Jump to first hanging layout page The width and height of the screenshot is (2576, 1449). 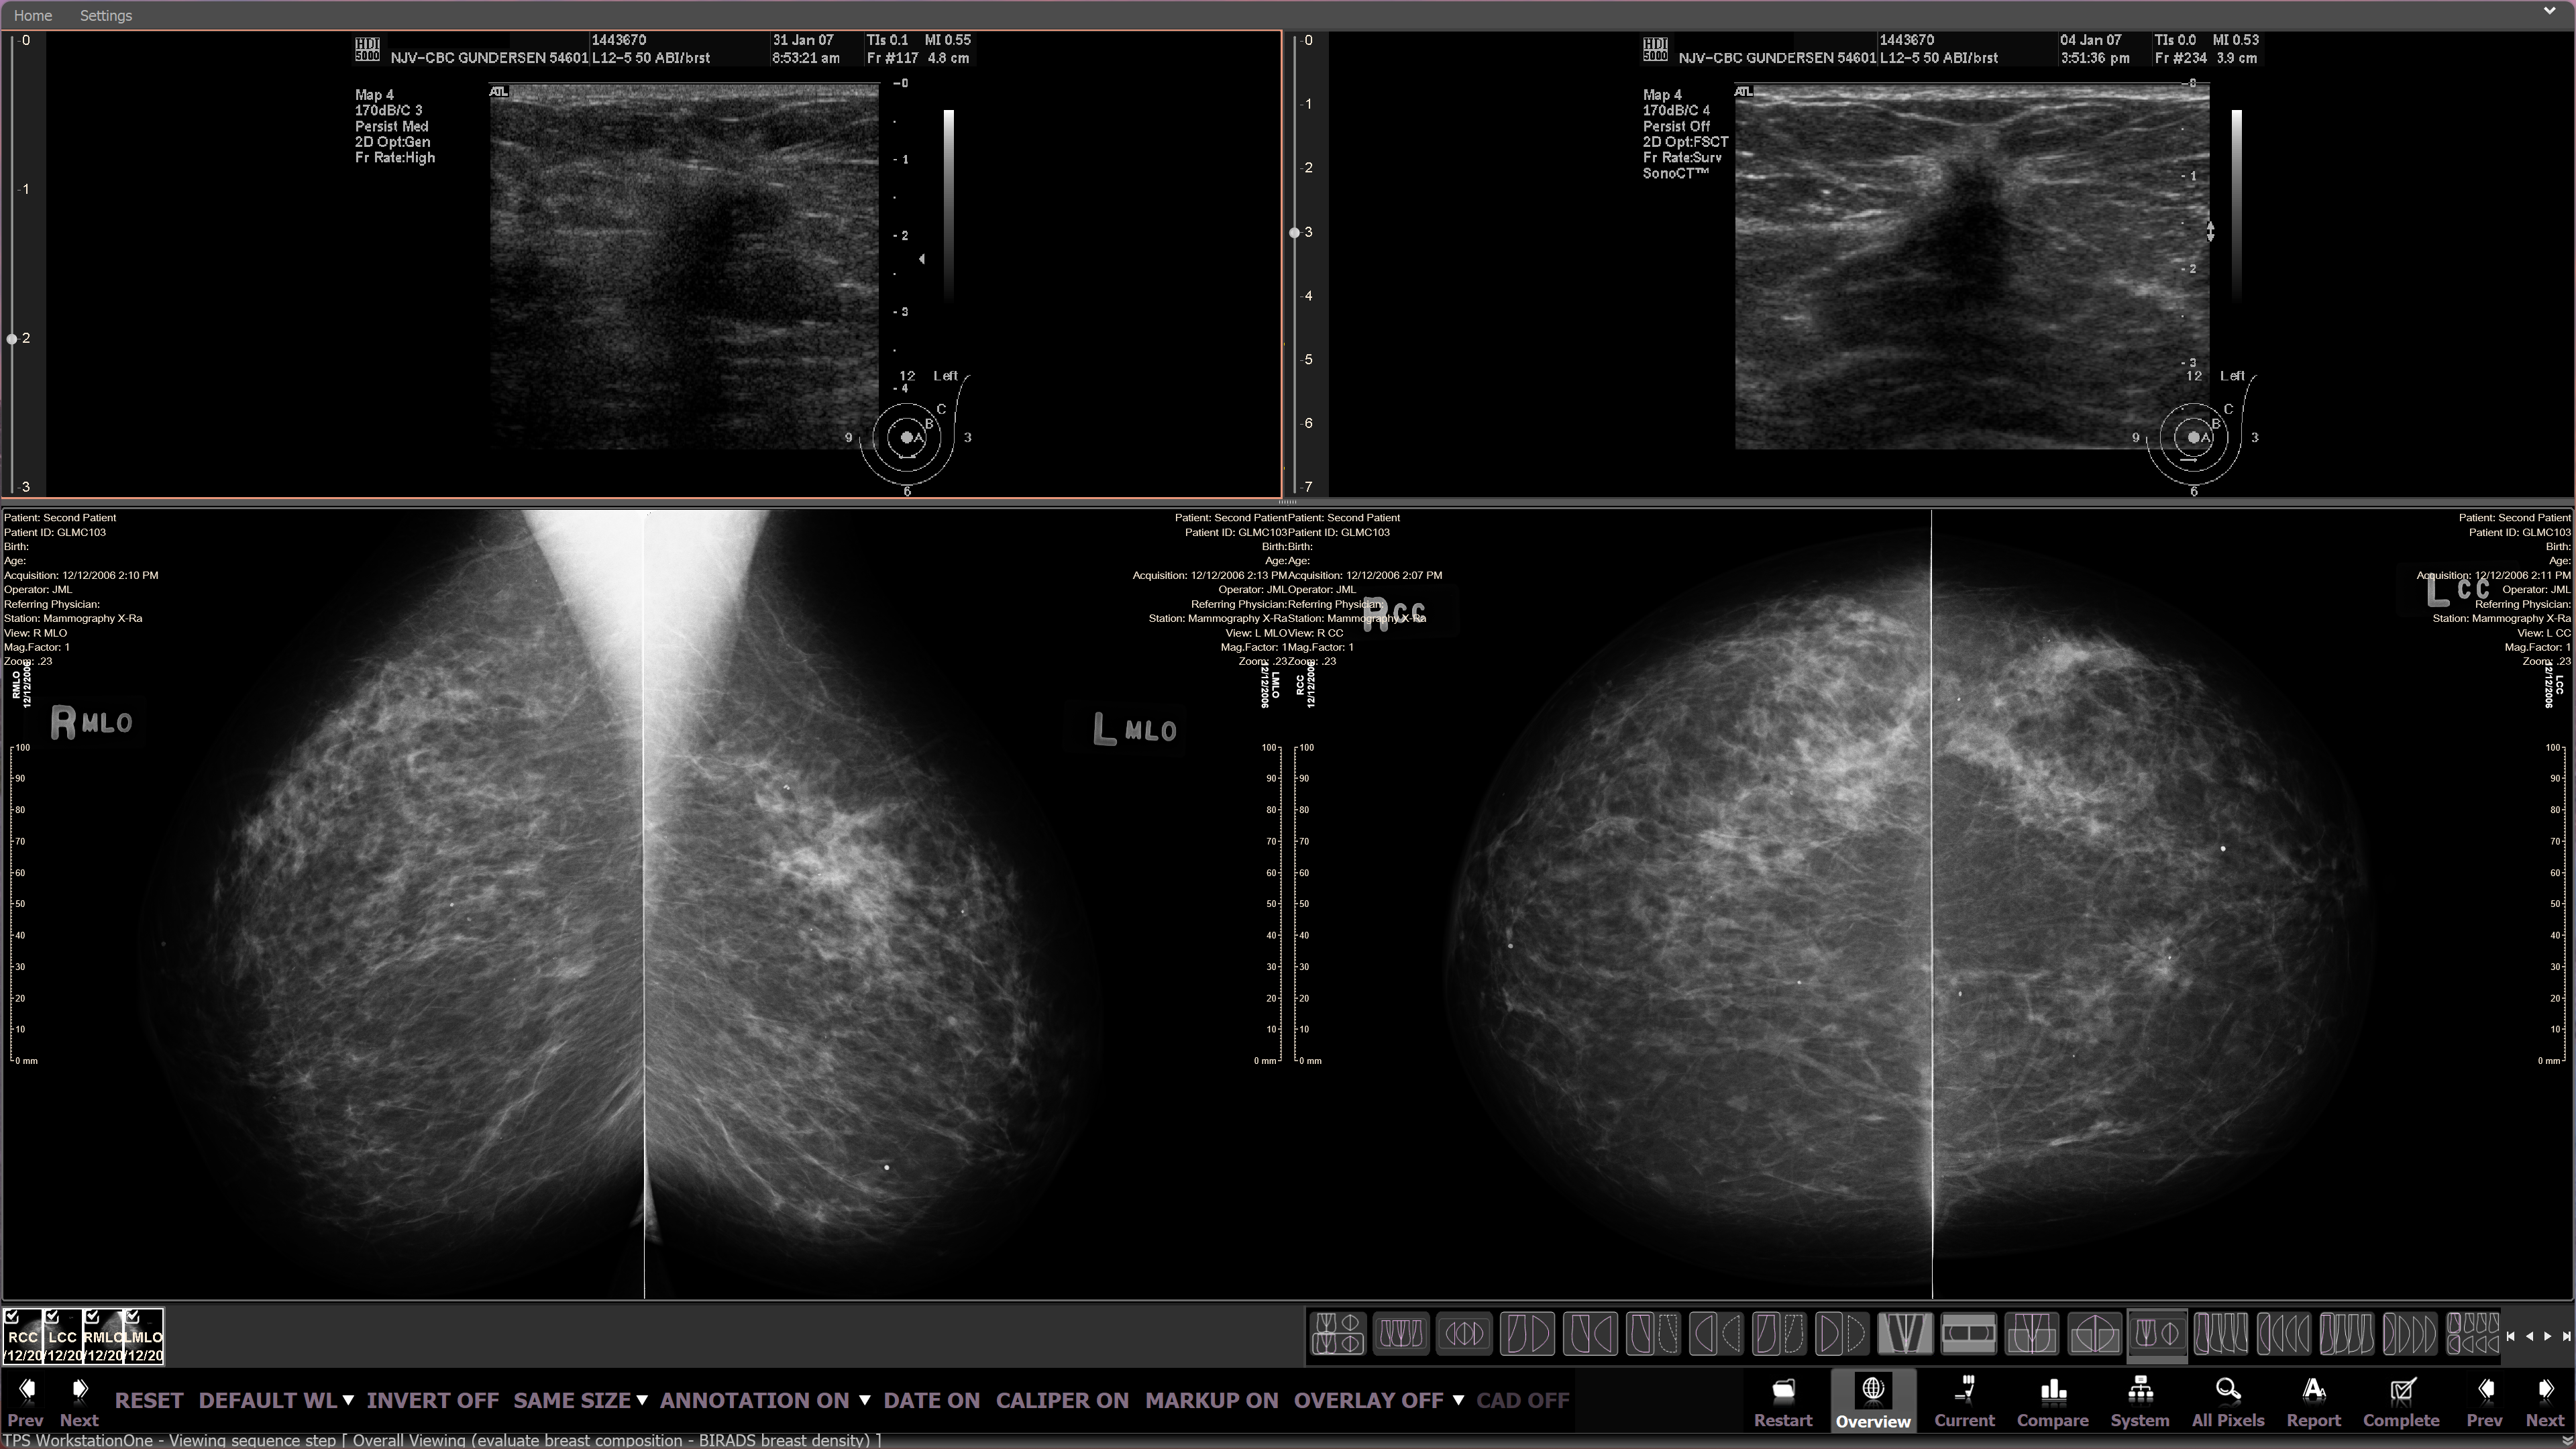pyautogui.click(x=2510, y=1336)
